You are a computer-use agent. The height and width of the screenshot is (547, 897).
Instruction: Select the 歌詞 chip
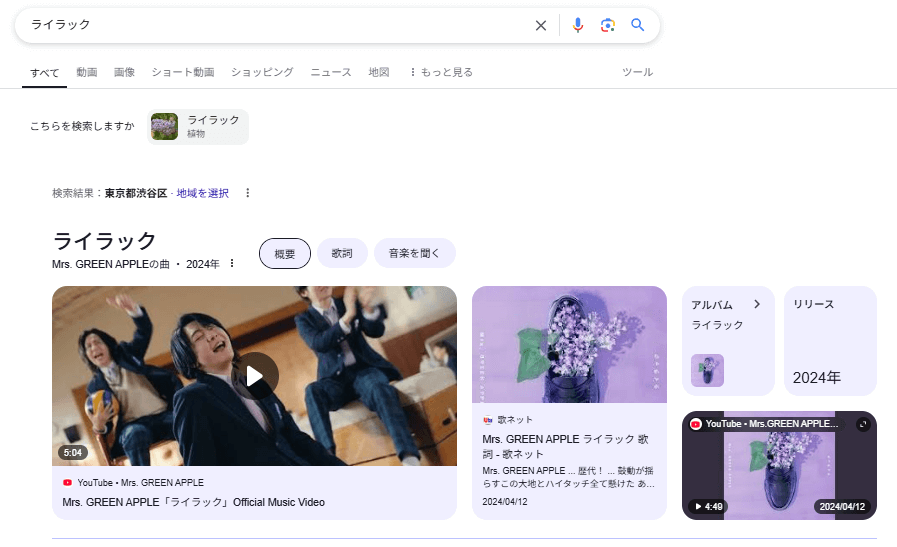(342, 253)
